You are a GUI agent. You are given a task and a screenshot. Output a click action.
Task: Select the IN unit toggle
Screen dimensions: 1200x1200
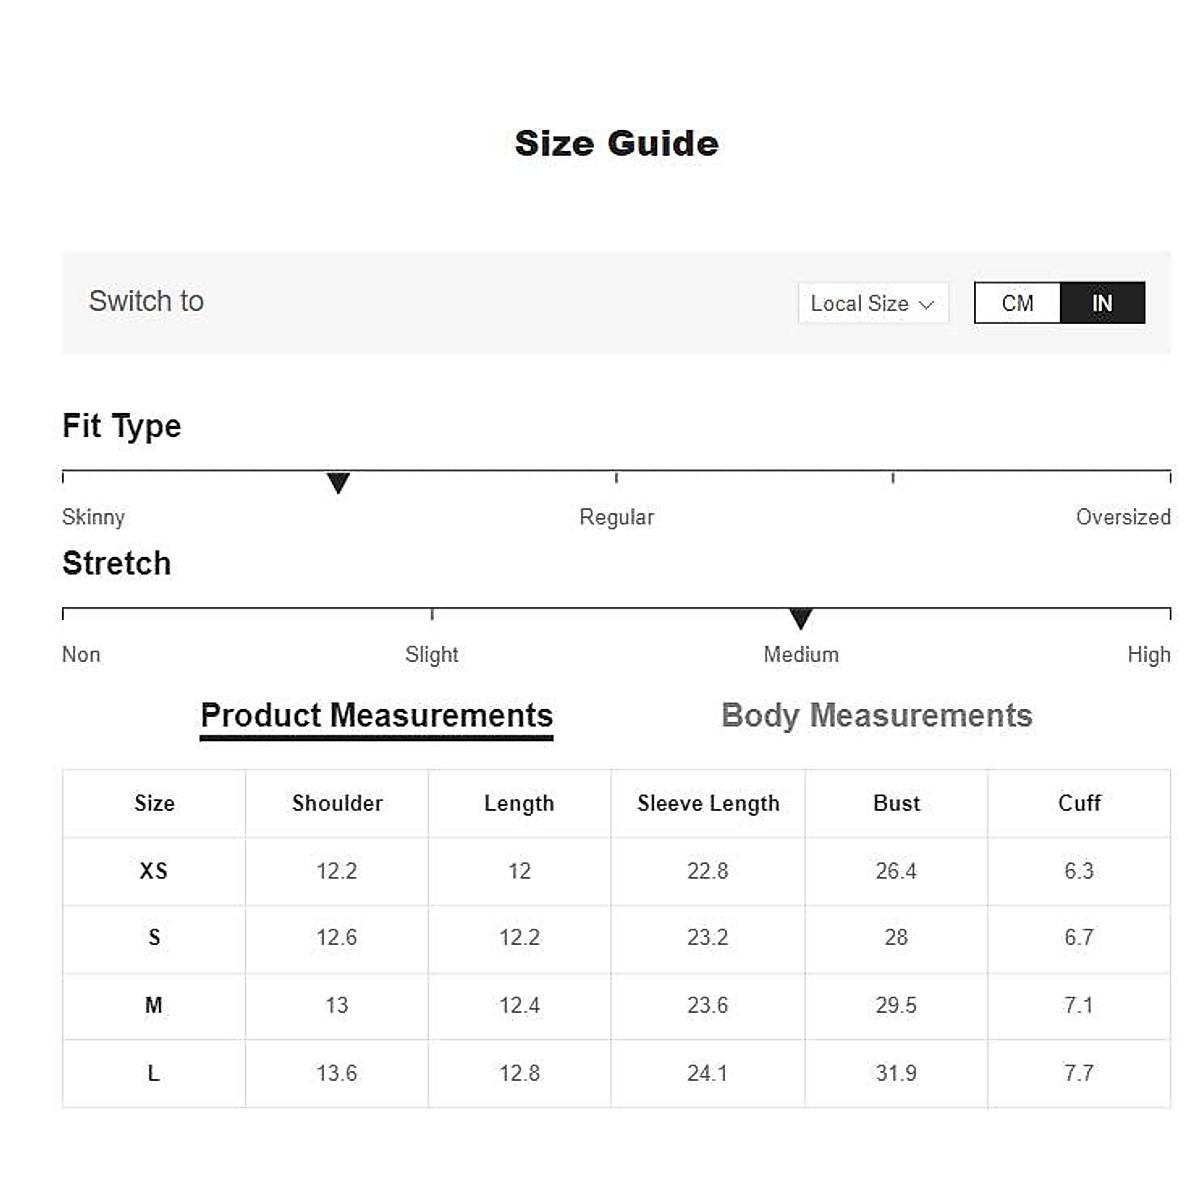1102,303
